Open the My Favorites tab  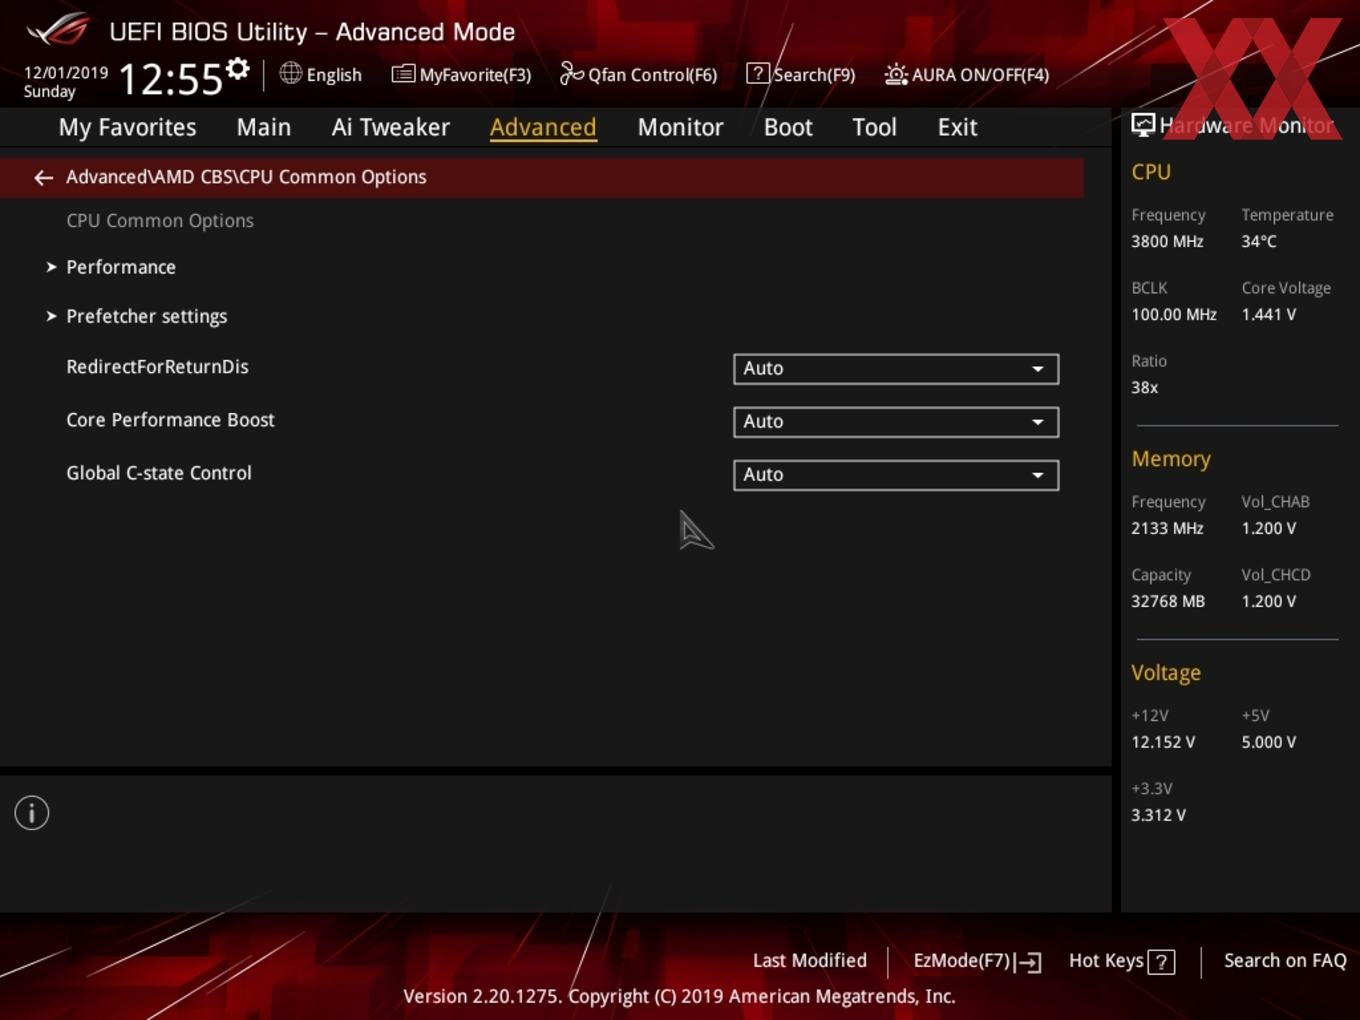(127, 127)
